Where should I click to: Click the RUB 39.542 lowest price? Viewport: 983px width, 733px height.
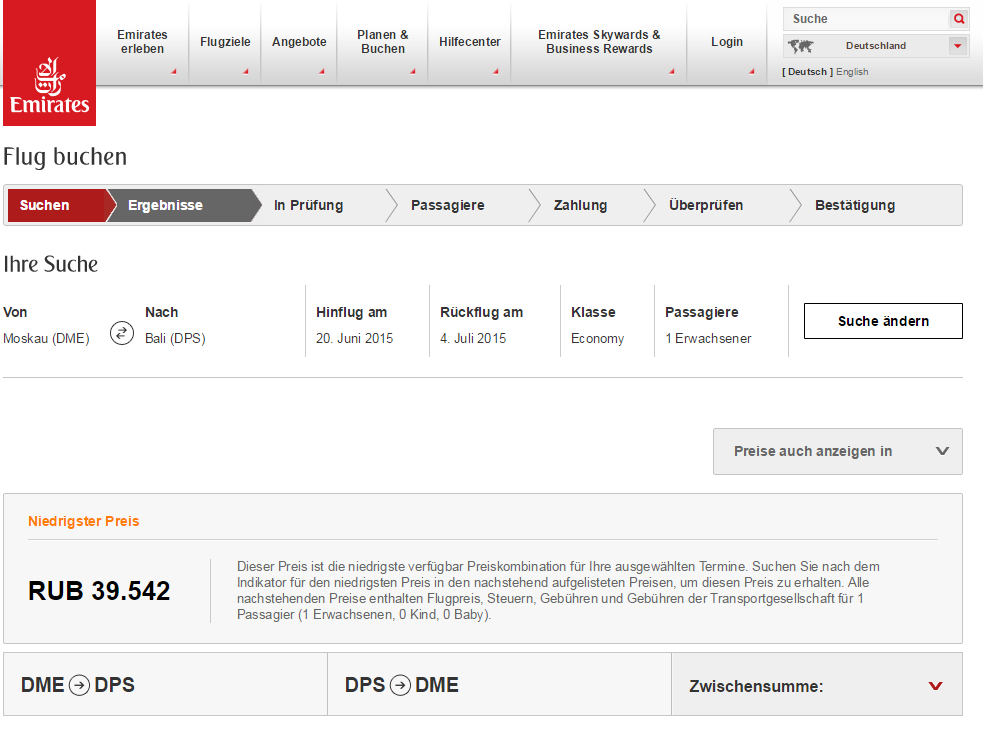pyautogui.click(x=99, y=591)
